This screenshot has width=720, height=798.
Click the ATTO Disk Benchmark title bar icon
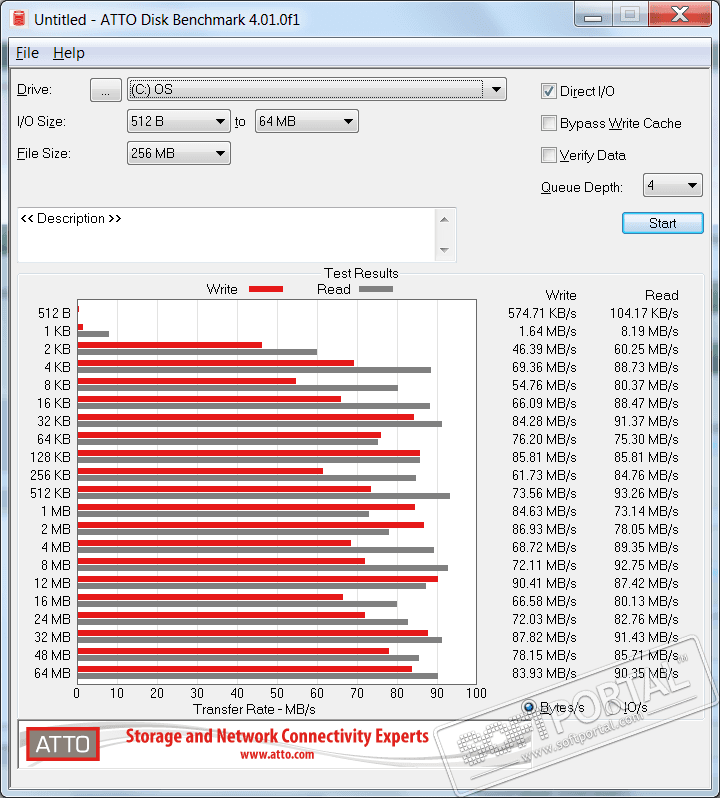point(19,19)
